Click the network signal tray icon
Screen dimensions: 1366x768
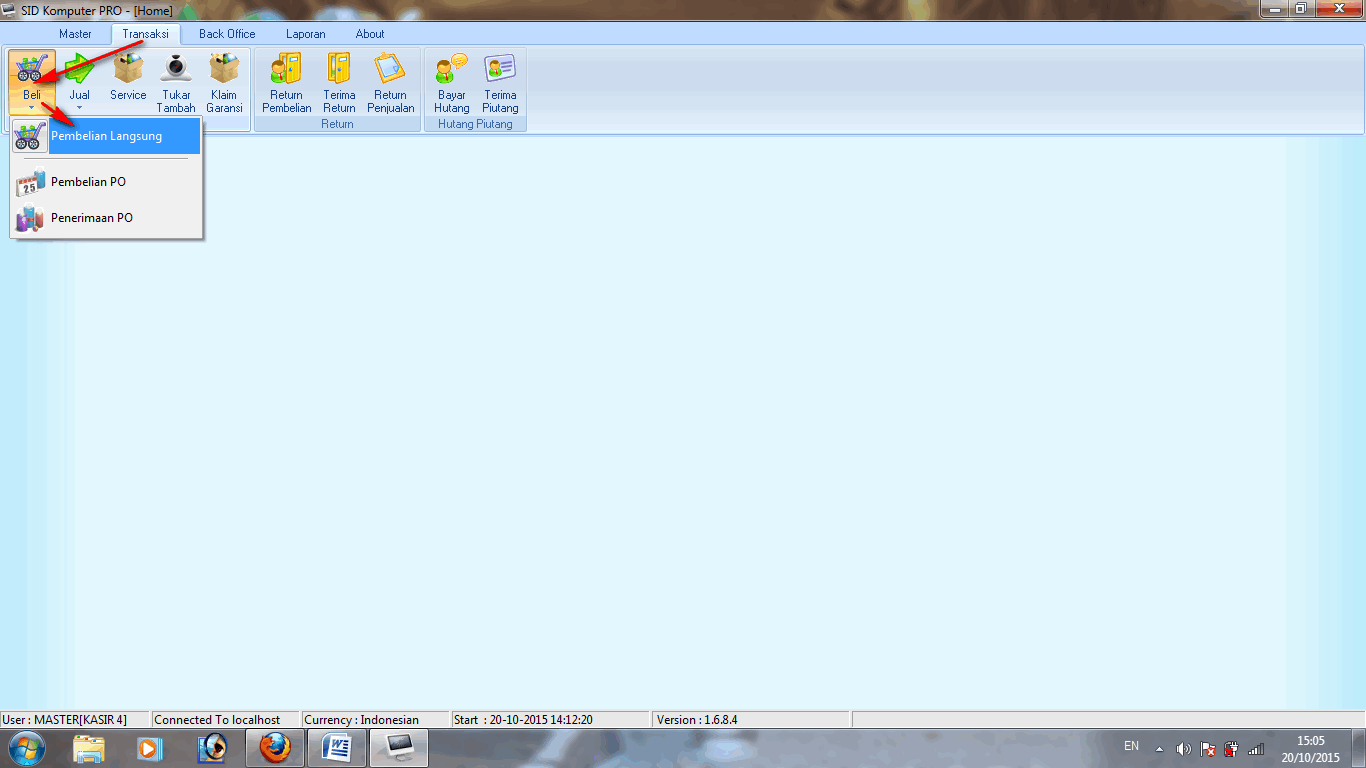[x=1256, y=749]
